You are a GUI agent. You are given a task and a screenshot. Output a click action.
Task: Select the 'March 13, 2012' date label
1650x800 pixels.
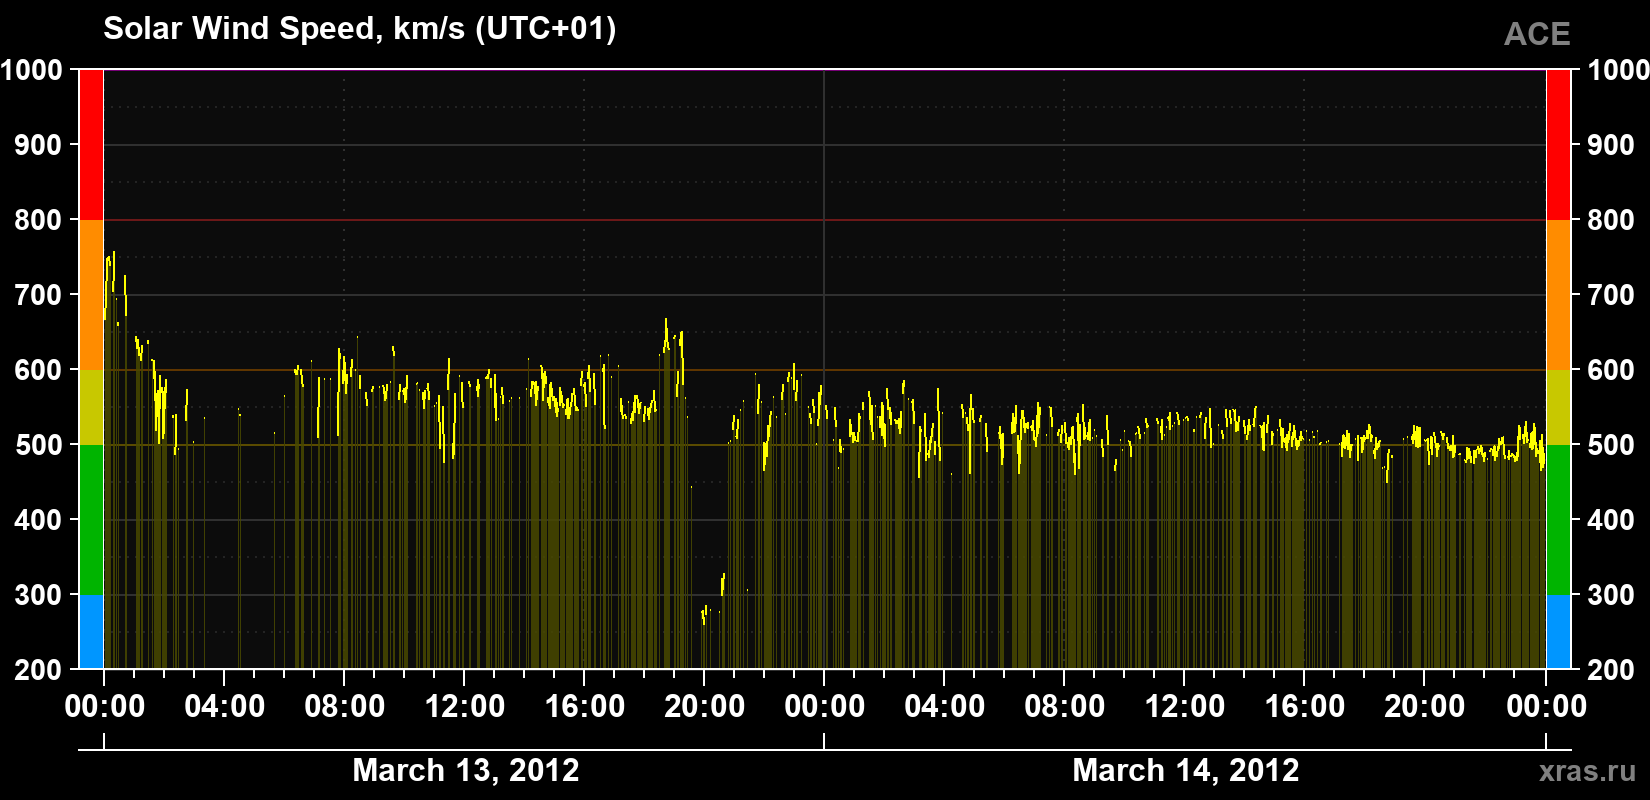466,770
